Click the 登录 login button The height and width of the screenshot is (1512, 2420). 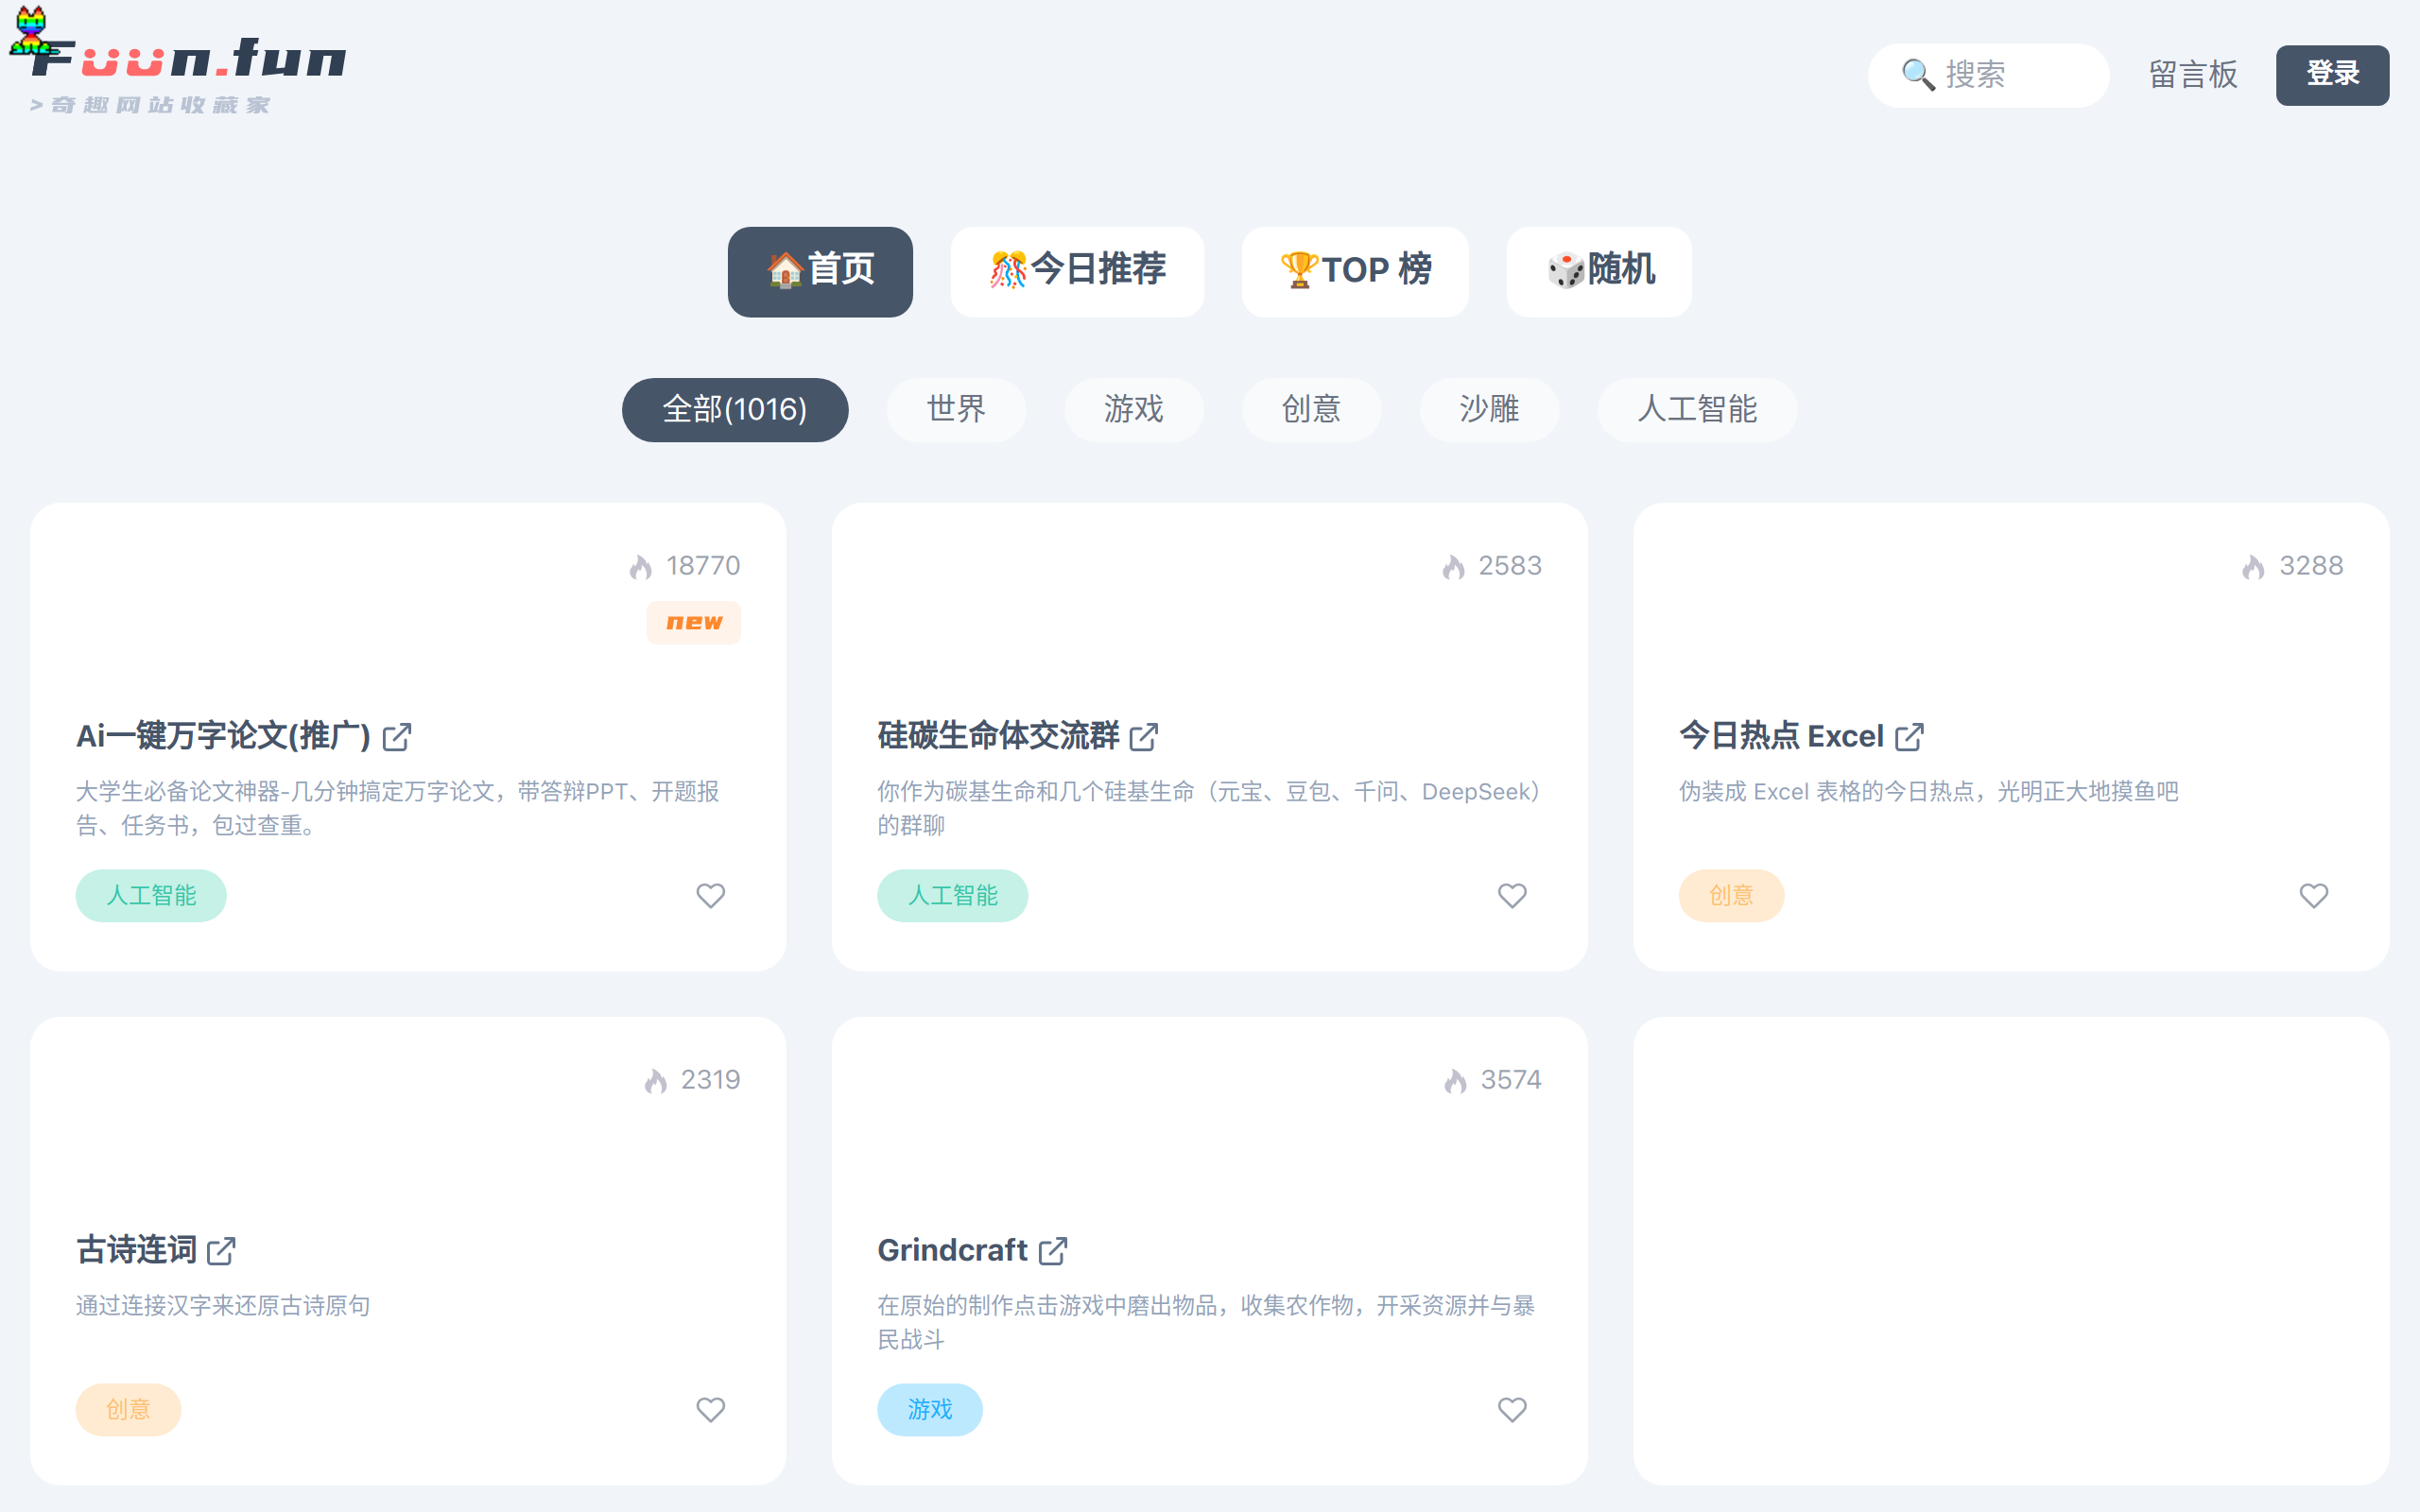(x=2332, y=75)
